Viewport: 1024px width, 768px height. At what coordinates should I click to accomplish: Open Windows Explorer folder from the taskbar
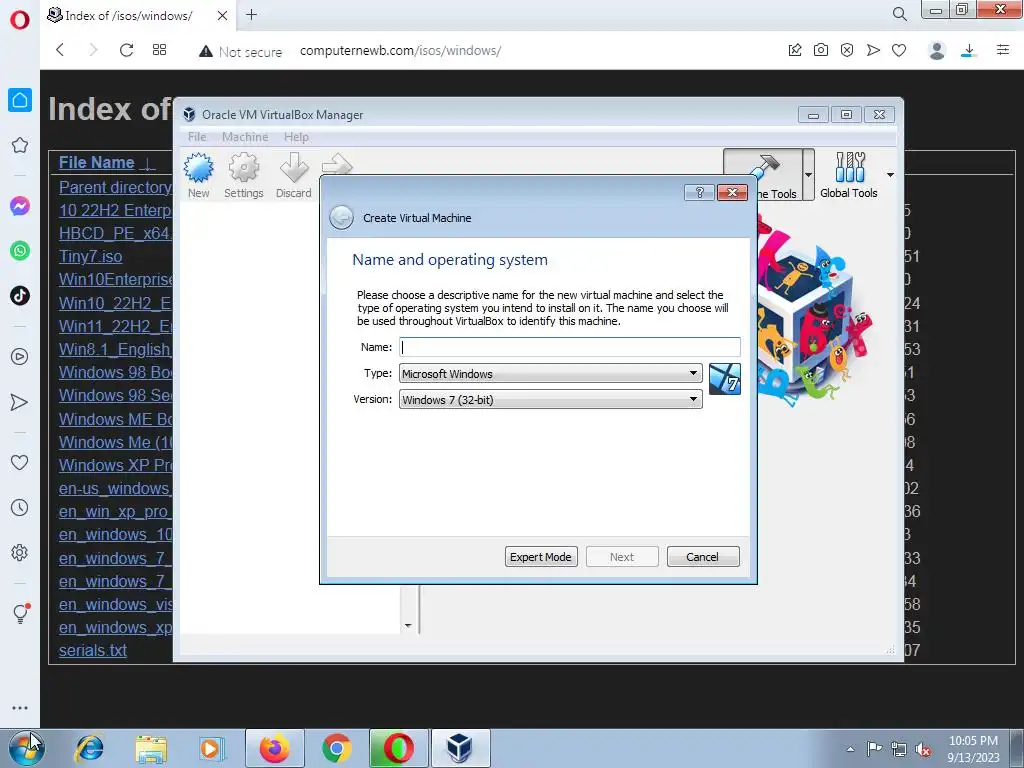(x=151, y=748)
